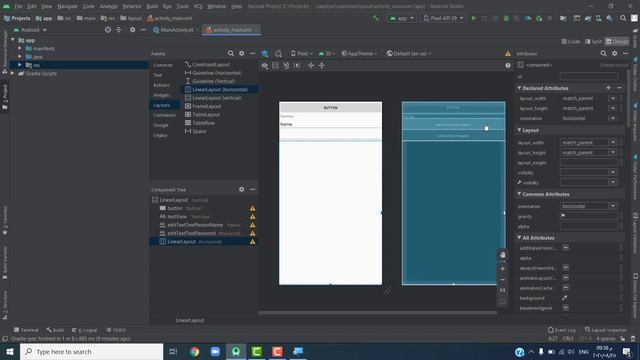640x360 pixels.
Task: Open the Pixel API 29 device dropdown
Action: coord(444,18)
